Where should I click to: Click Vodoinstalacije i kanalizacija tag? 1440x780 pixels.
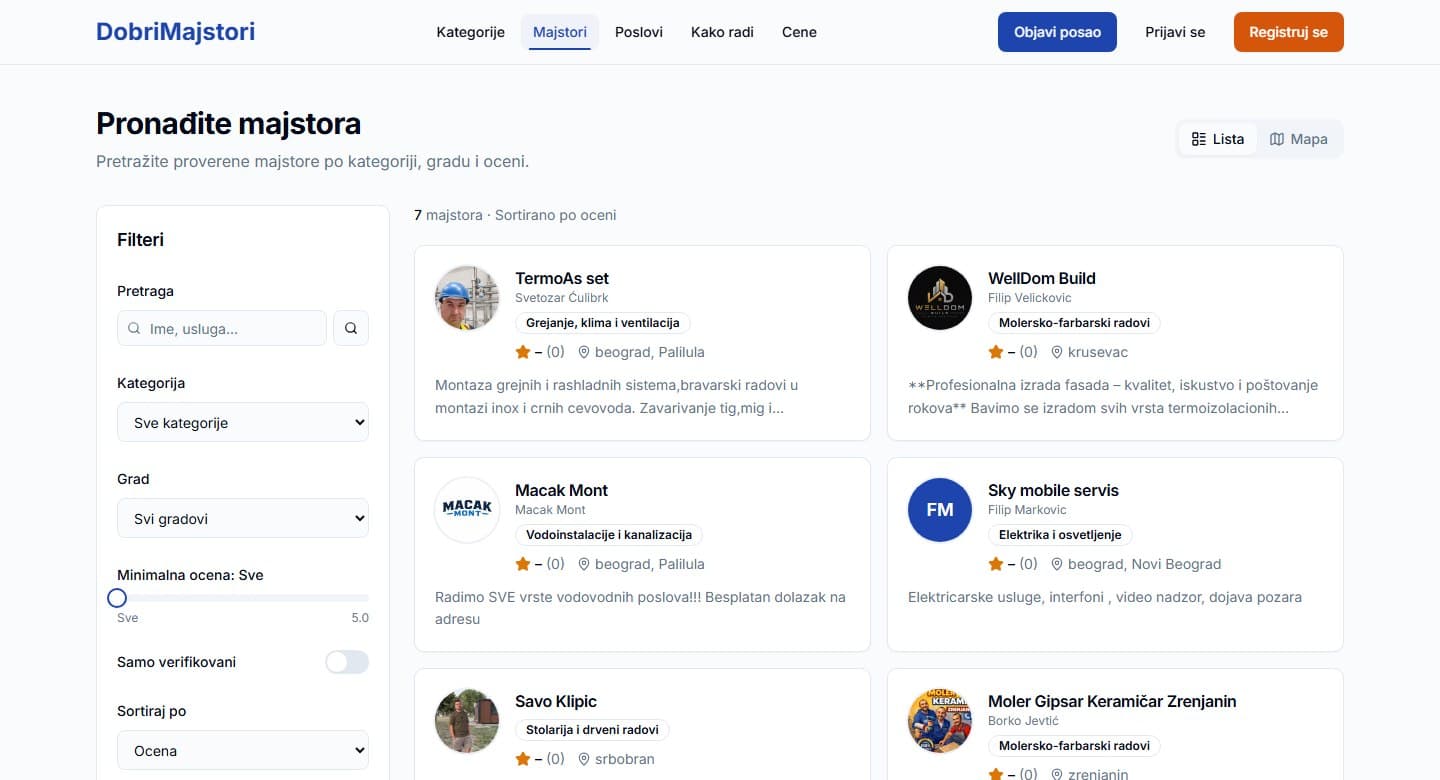[x=609, y=535]
